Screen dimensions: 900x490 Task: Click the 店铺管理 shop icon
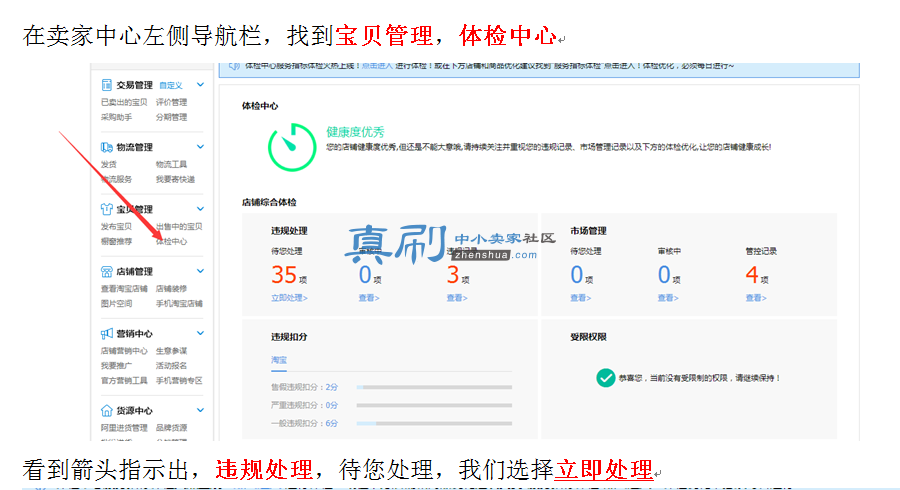(106, 271)
